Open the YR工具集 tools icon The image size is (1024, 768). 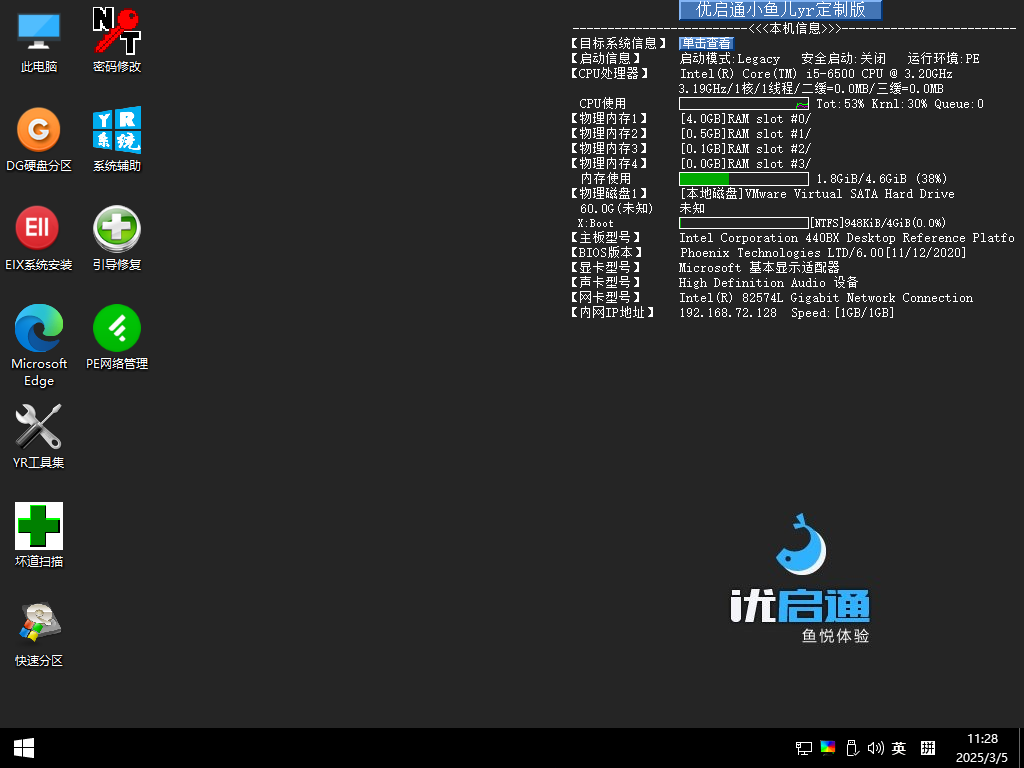(39, 437)
